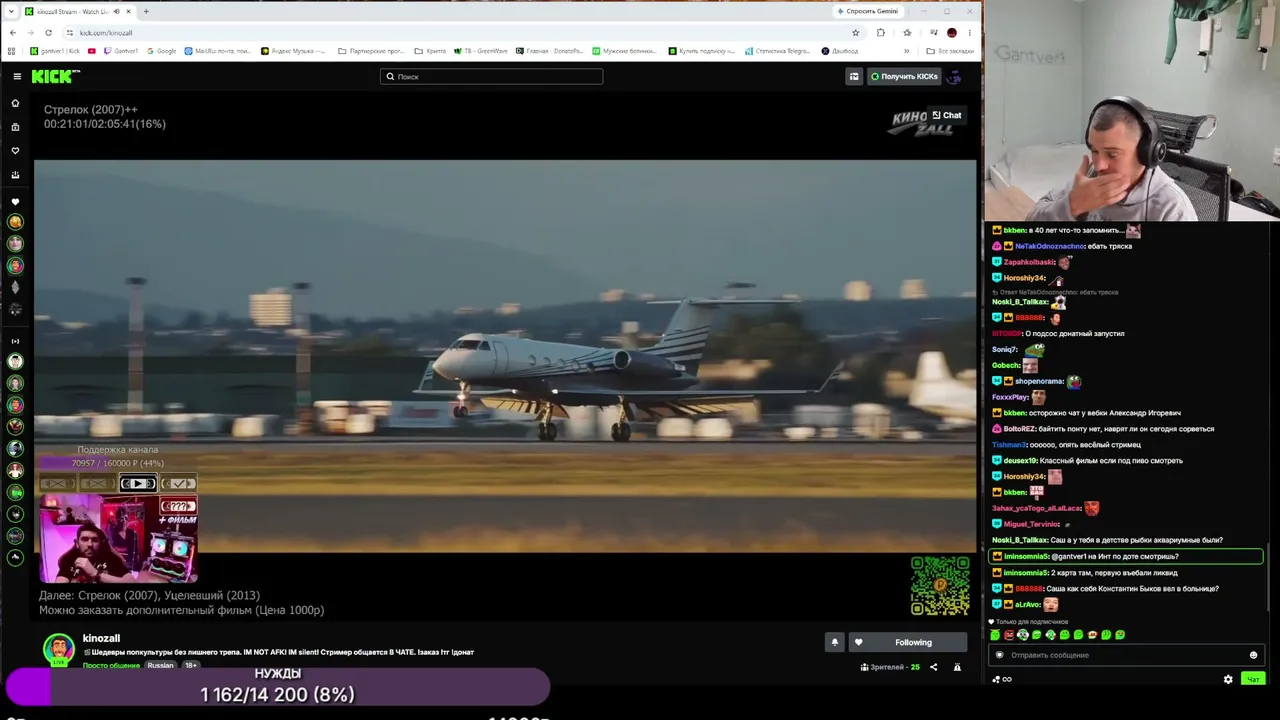
Task: Open the emoji picker in chat input
Action: (x=1253, y=655)
